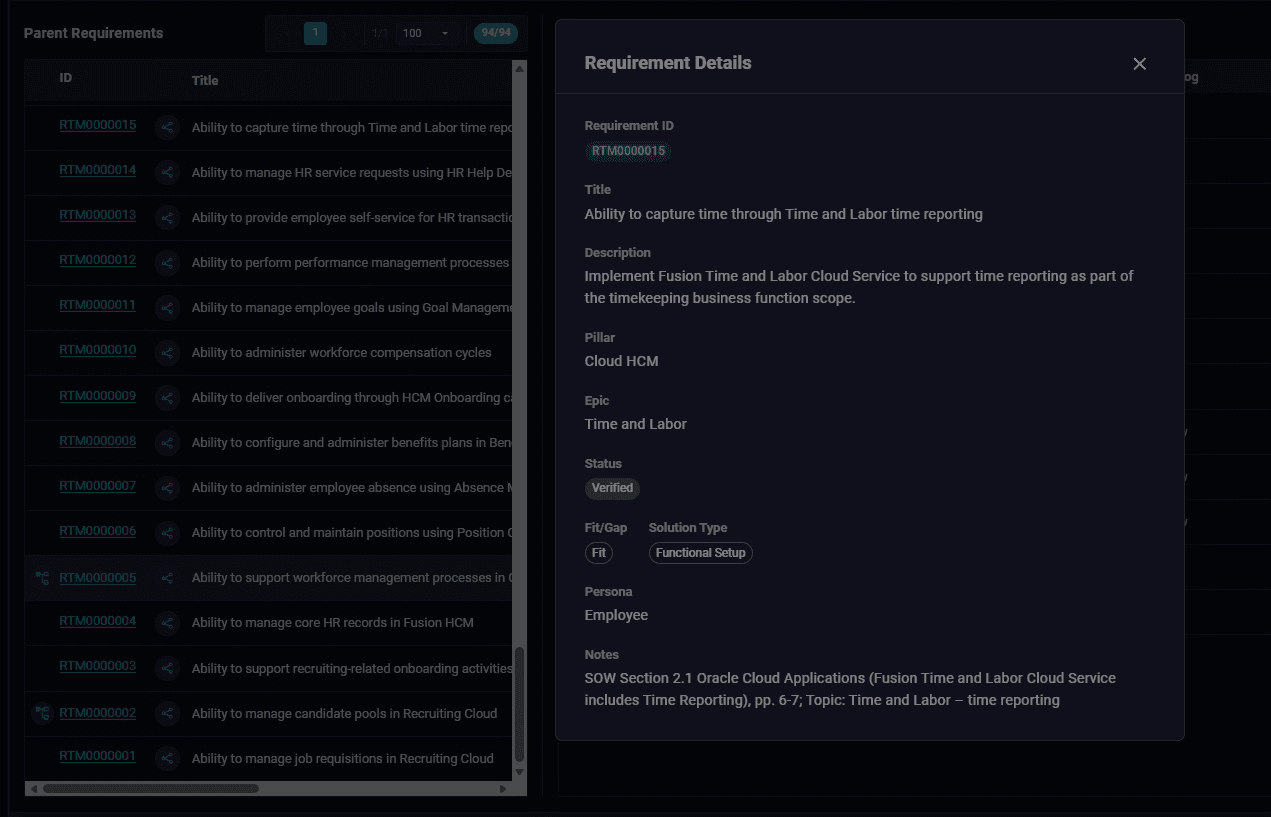The image size is (1271, 817).
Task: Click the Fit badge
Action: 599,552
